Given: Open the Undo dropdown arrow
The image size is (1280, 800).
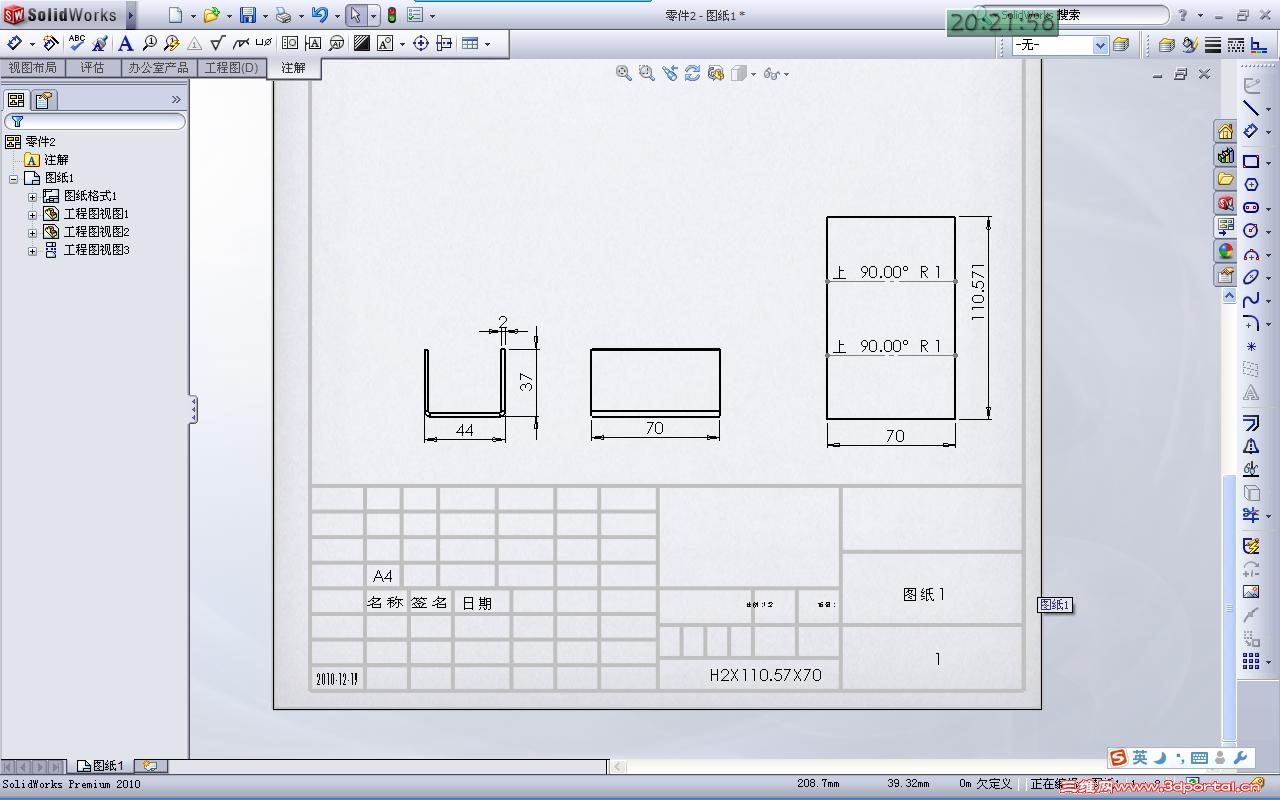Looking at the screenshot, I should click(337, 15).
